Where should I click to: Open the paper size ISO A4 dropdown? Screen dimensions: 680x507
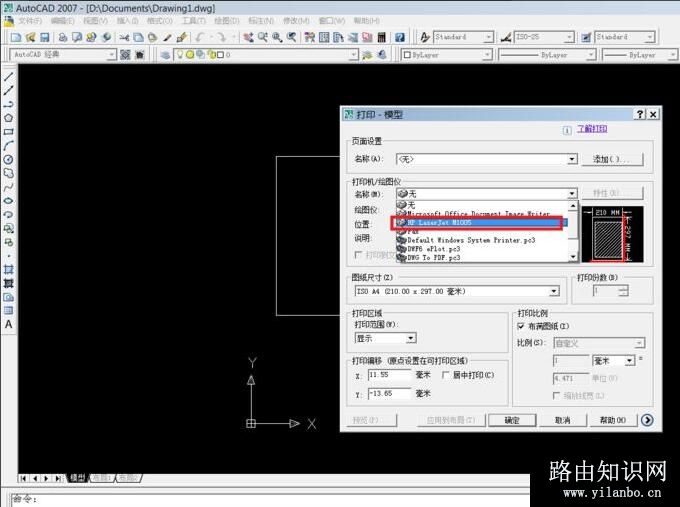tap(554, 291)
